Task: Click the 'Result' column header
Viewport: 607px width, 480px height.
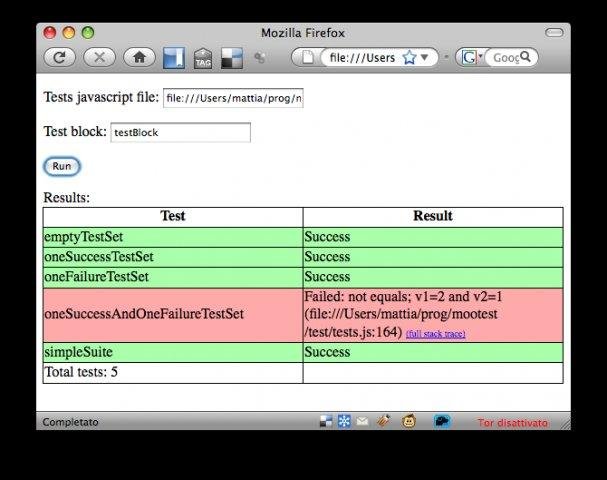Action: [433, 216]
